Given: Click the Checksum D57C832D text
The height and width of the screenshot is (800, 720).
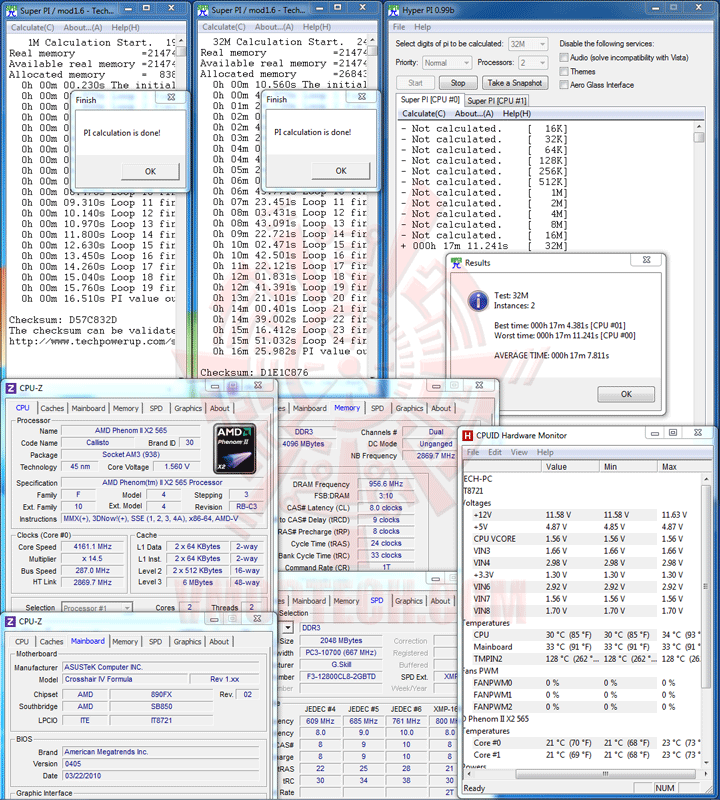Looking at the screenshot, I should 63,320.
